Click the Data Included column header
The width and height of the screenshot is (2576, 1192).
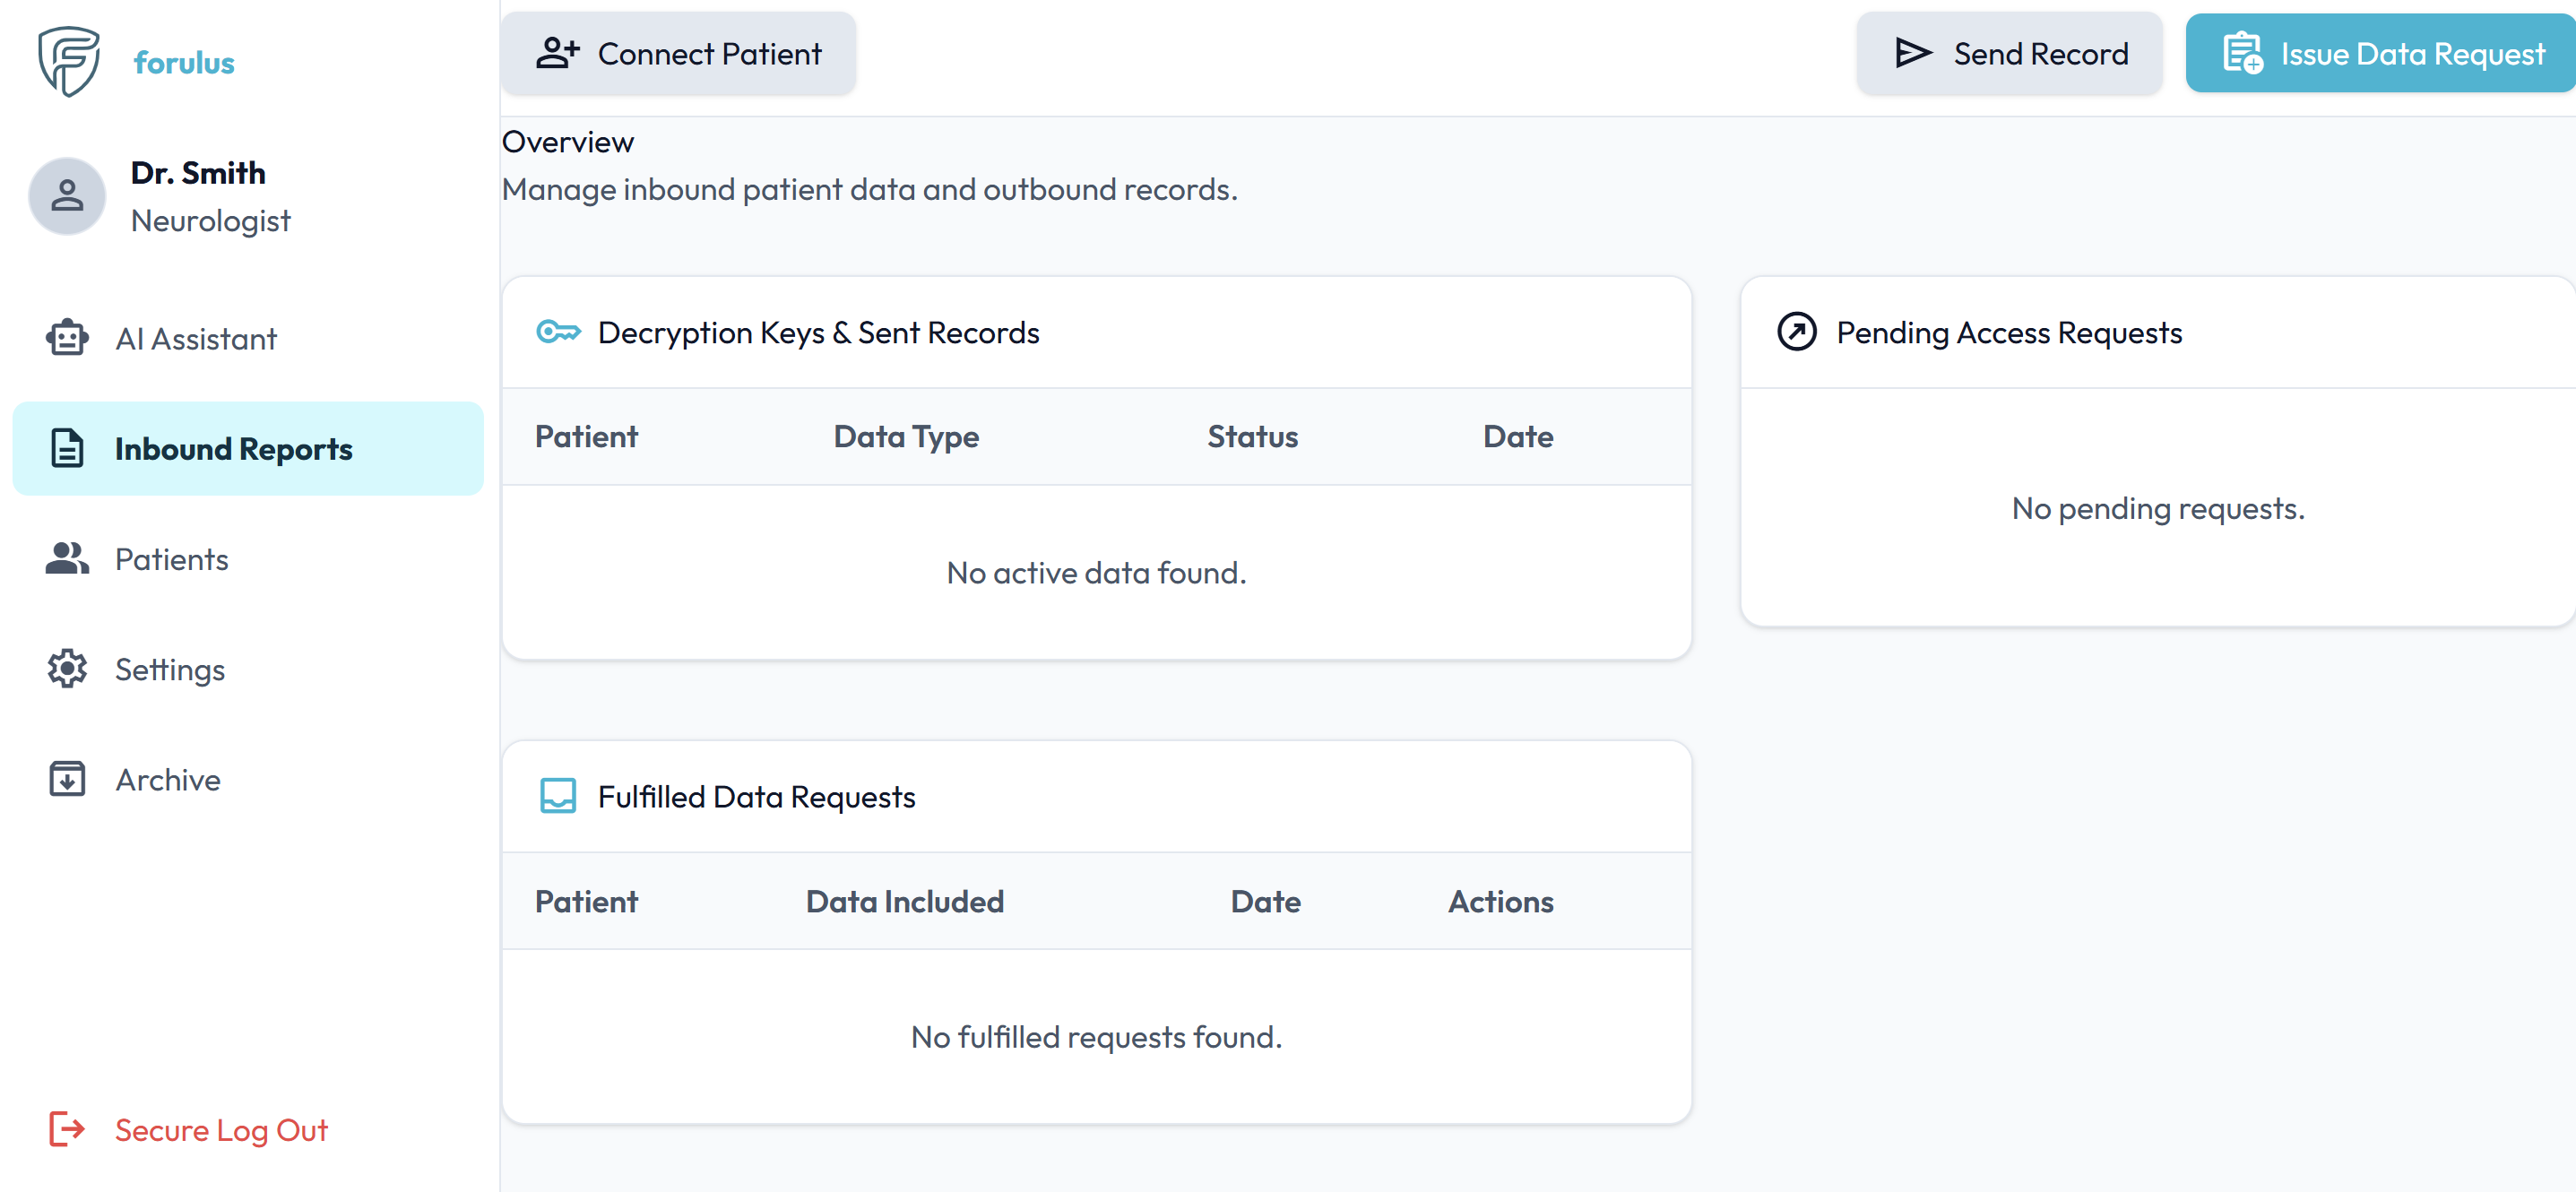(x=905, y=901)
